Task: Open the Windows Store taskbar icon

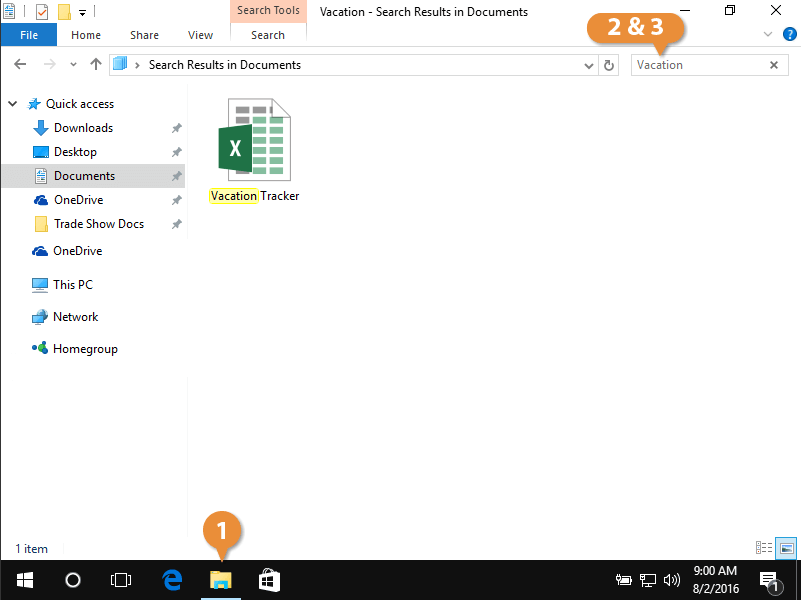Action: pyautogui.click(x=269, y=579)
